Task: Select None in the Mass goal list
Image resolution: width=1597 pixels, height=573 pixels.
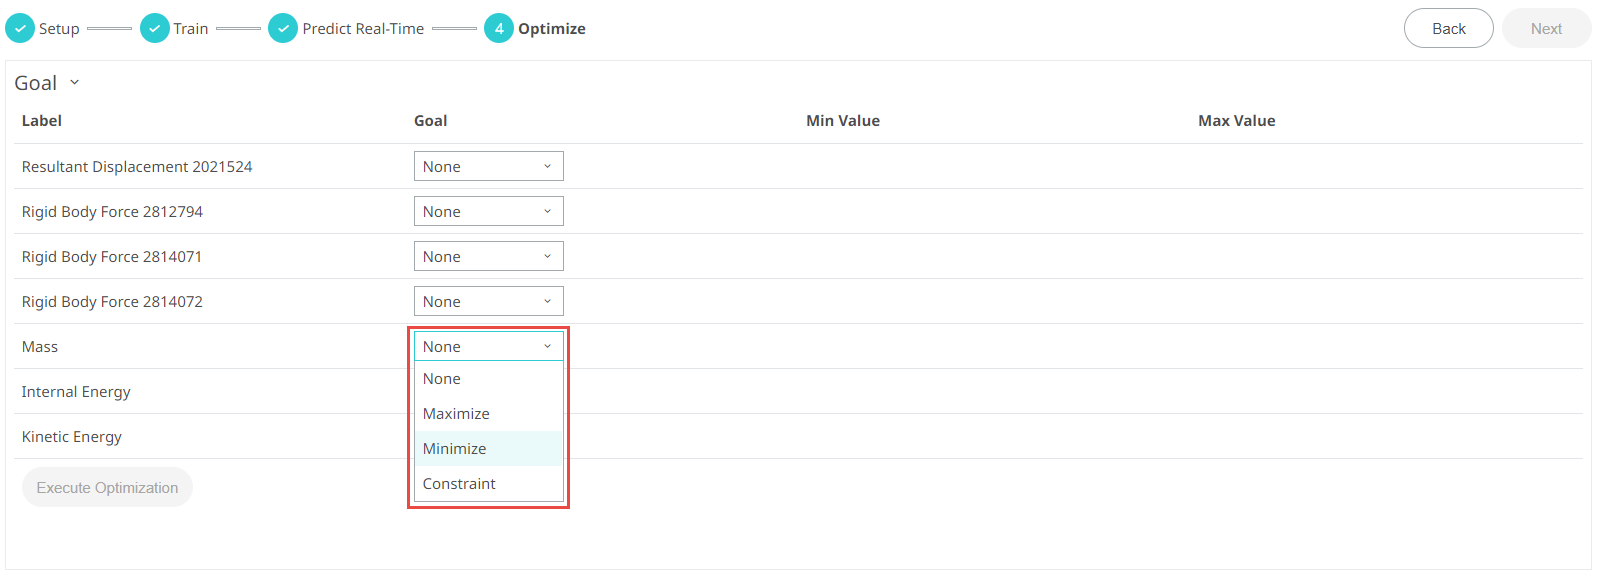Action: [x=442, y=379]
